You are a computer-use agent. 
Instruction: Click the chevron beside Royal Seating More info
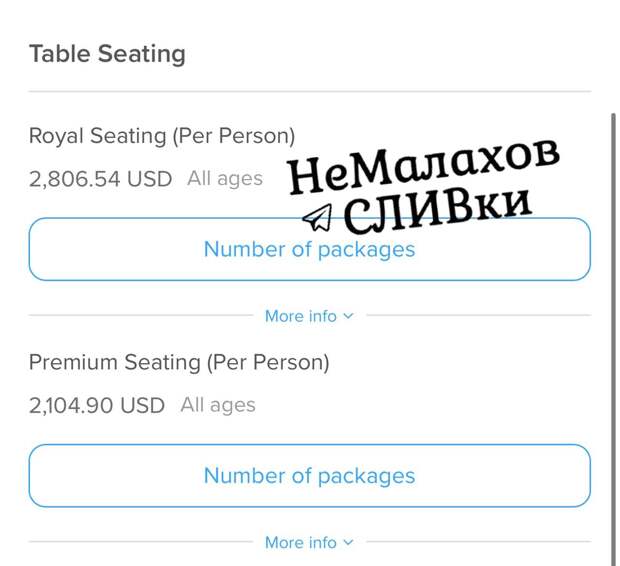coord(348,316)
